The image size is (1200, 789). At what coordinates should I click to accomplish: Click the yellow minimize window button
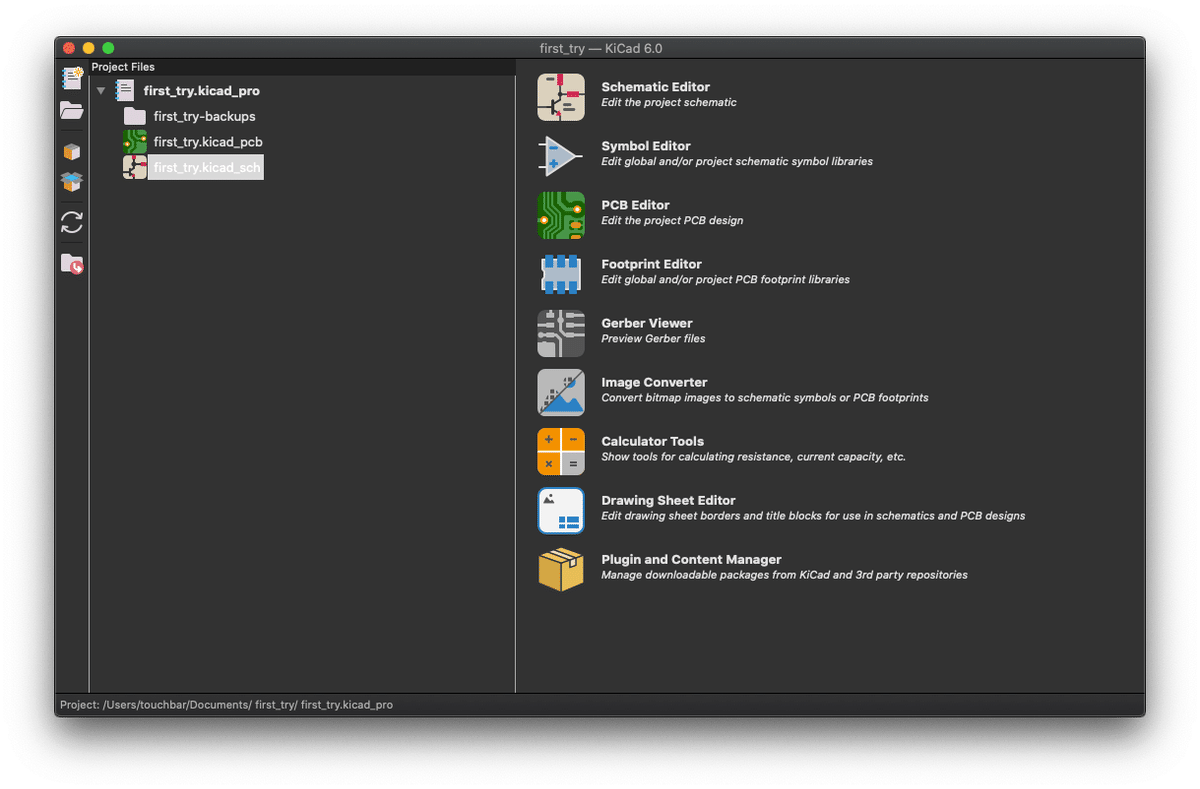(x=88, y=48)
